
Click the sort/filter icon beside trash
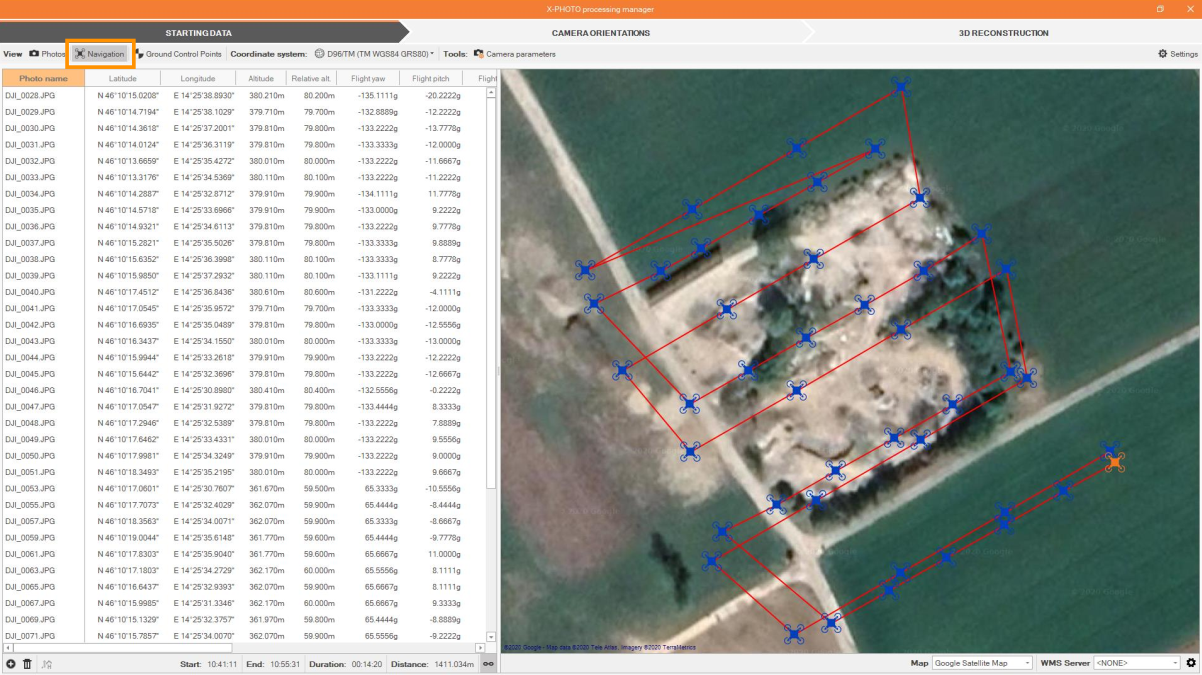pos(46,664)
